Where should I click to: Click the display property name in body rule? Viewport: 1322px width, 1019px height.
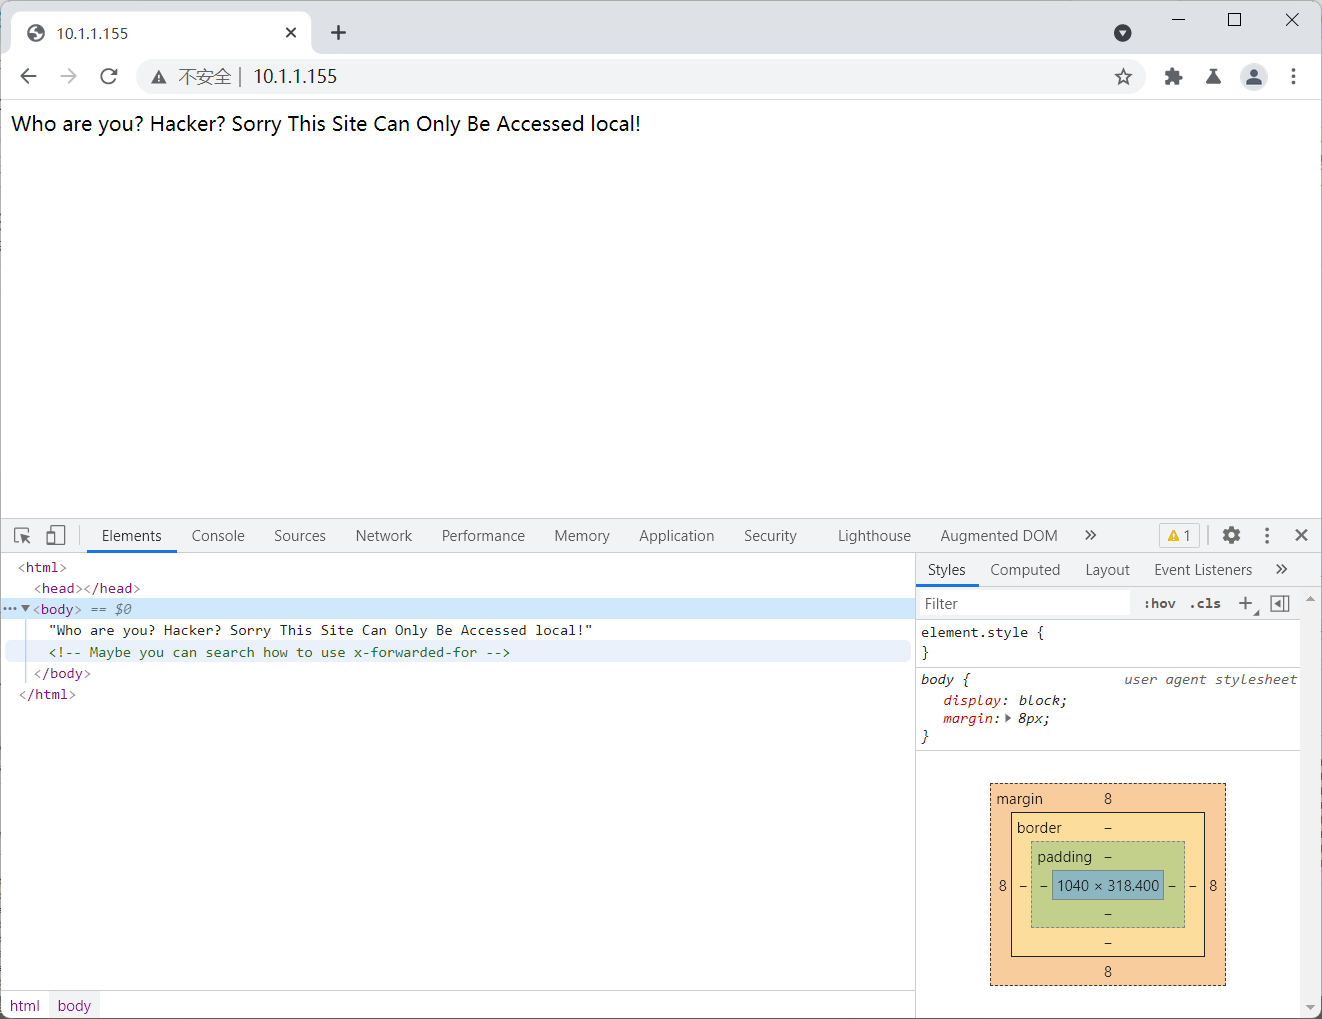[972, 700]
